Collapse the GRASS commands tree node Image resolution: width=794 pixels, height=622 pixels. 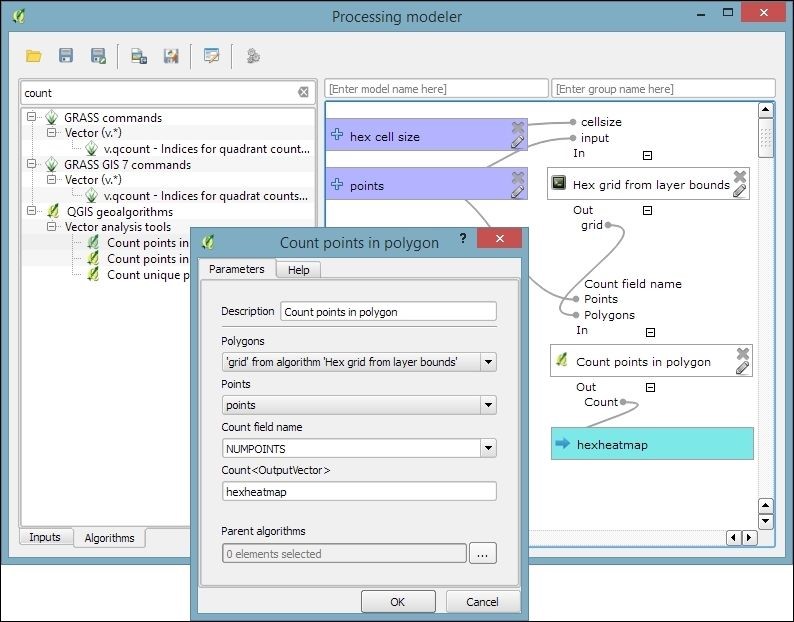(33, 117)
